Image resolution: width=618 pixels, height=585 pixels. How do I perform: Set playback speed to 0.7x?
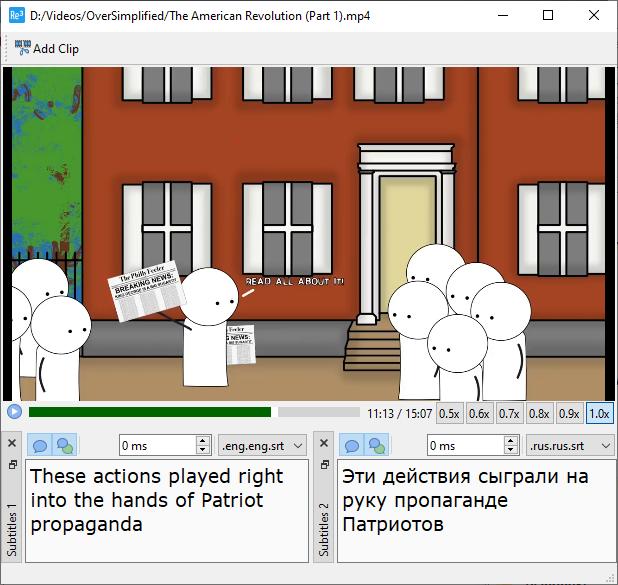[509, 414]
